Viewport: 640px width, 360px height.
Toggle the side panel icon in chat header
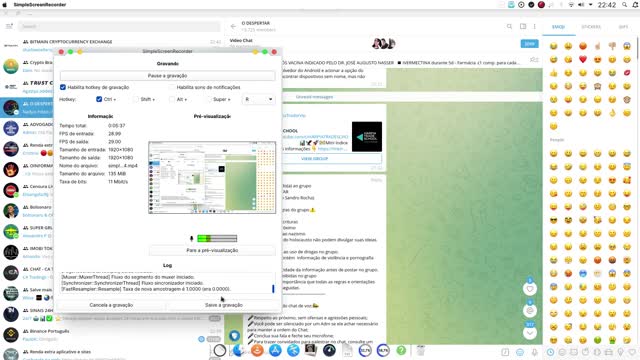click(x=523, y=26)
